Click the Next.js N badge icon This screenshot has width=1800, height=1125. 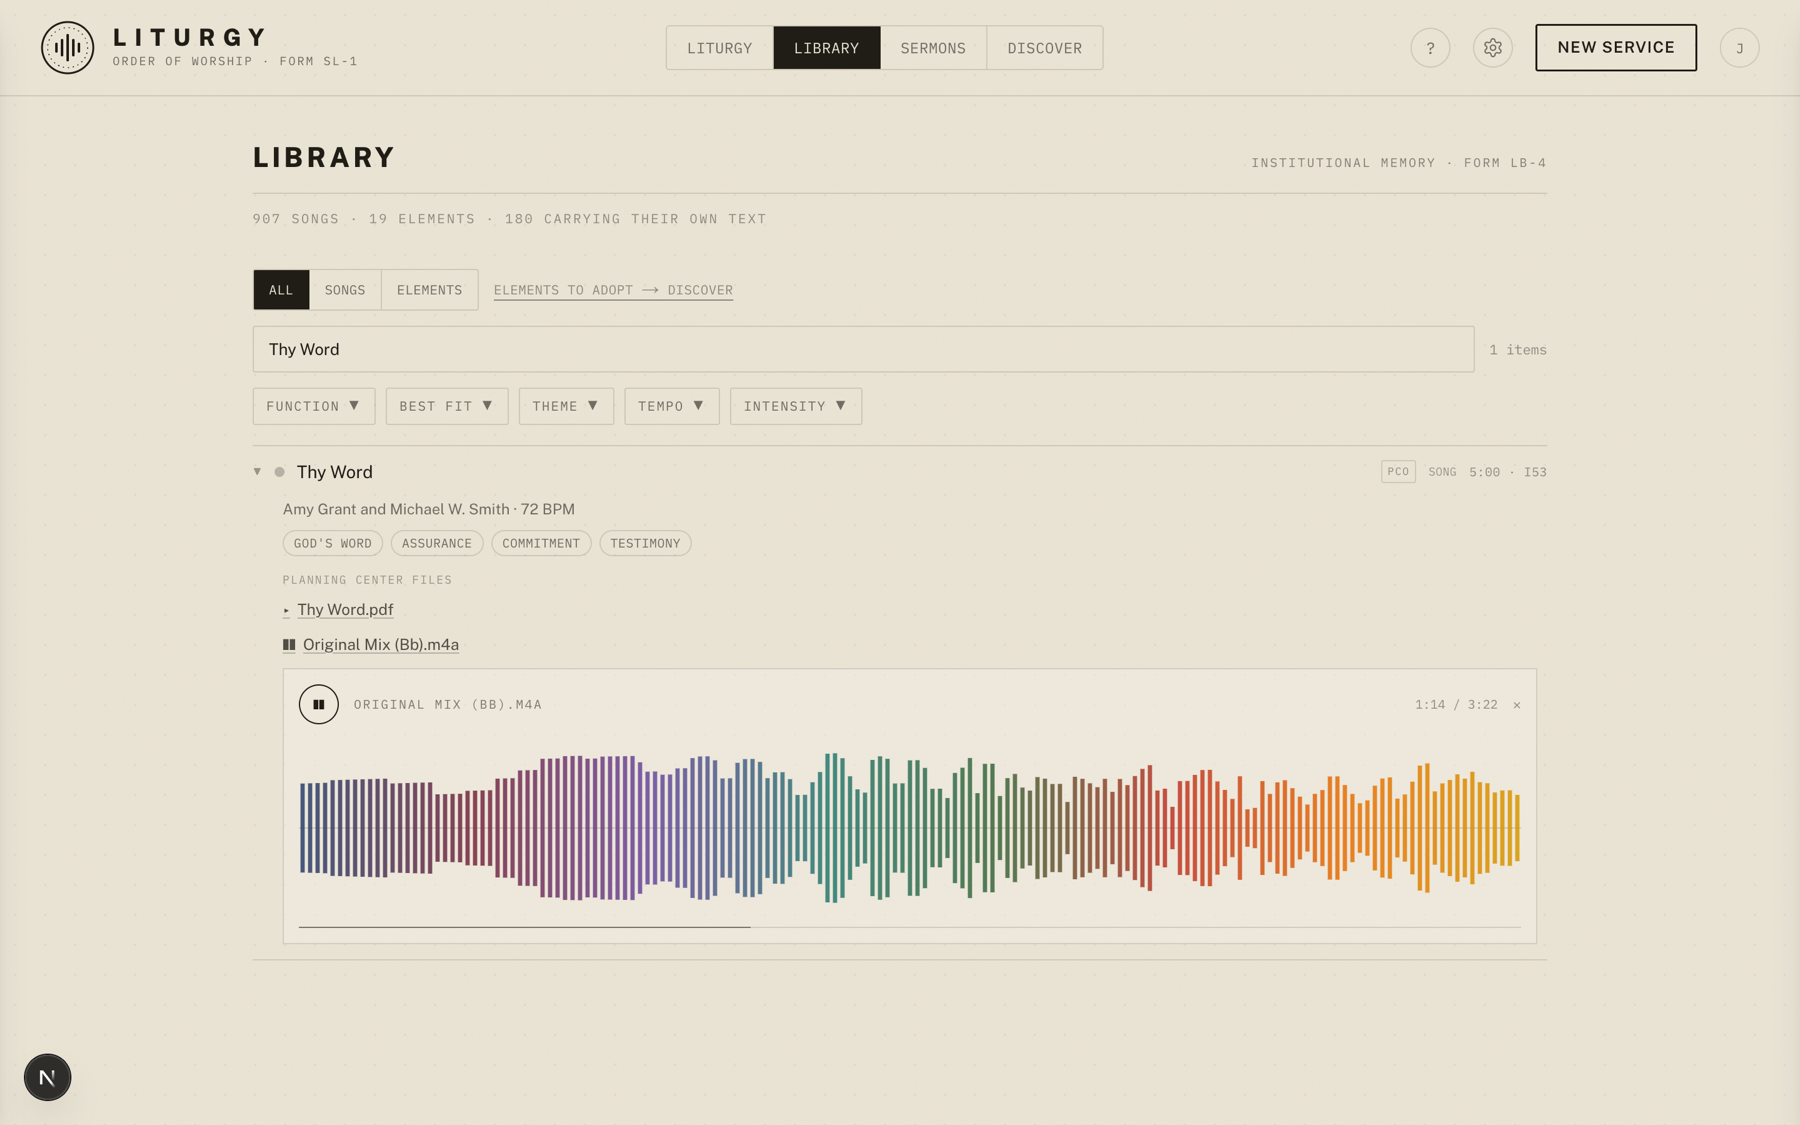click(47, 1077)
